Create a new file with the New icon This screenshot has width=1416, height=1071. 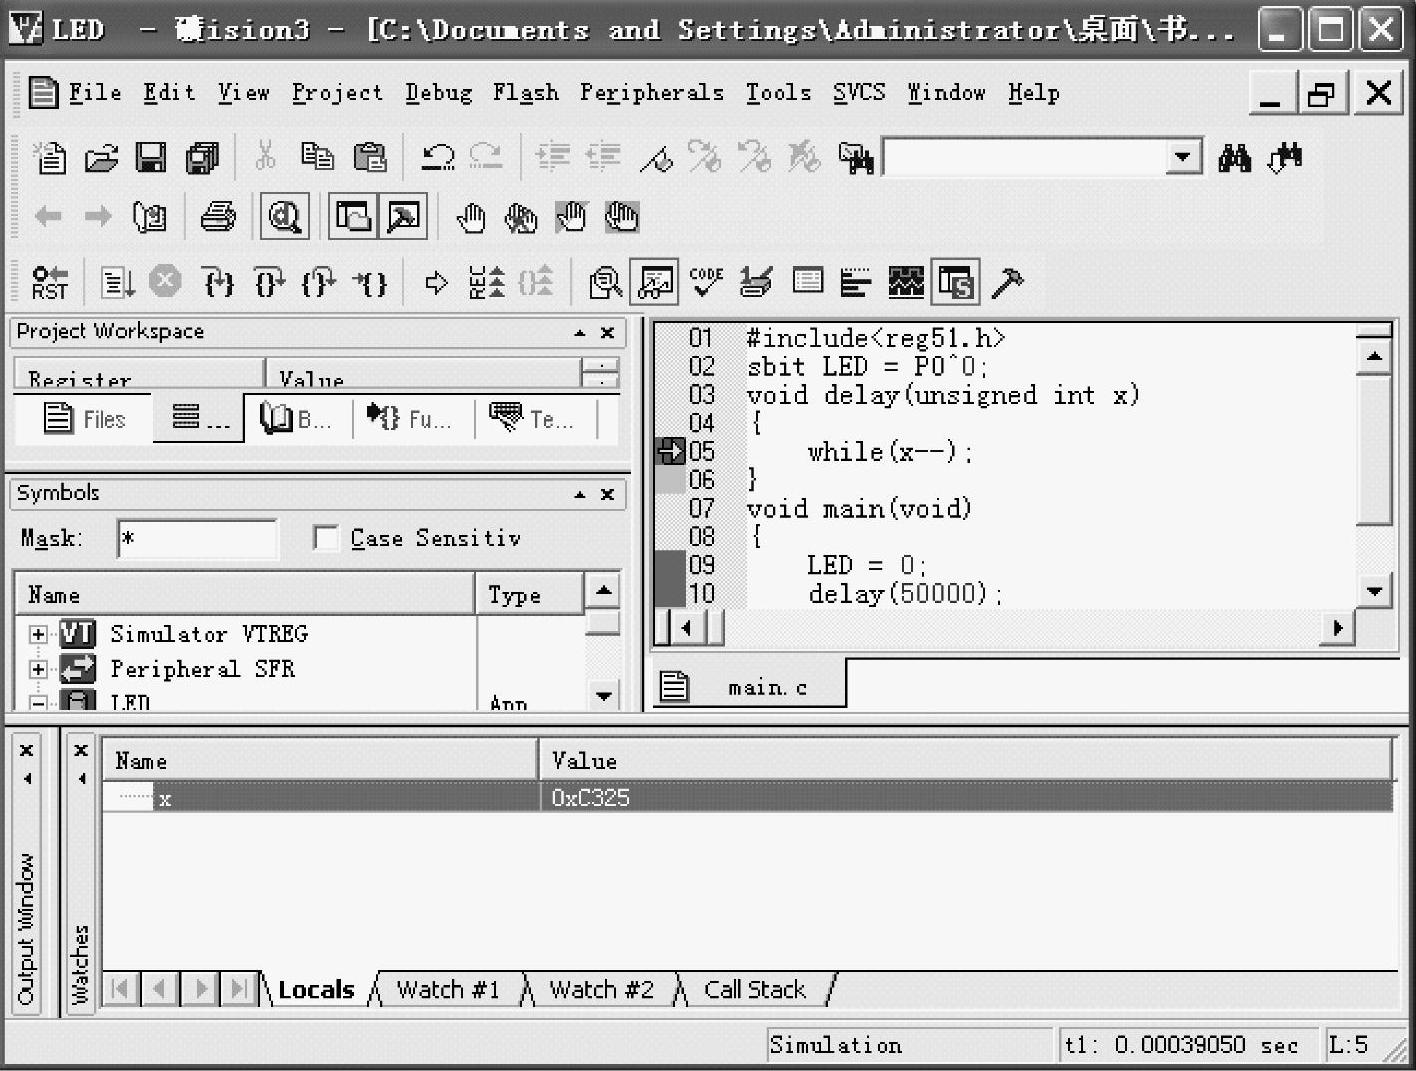(x=50, y=158)
